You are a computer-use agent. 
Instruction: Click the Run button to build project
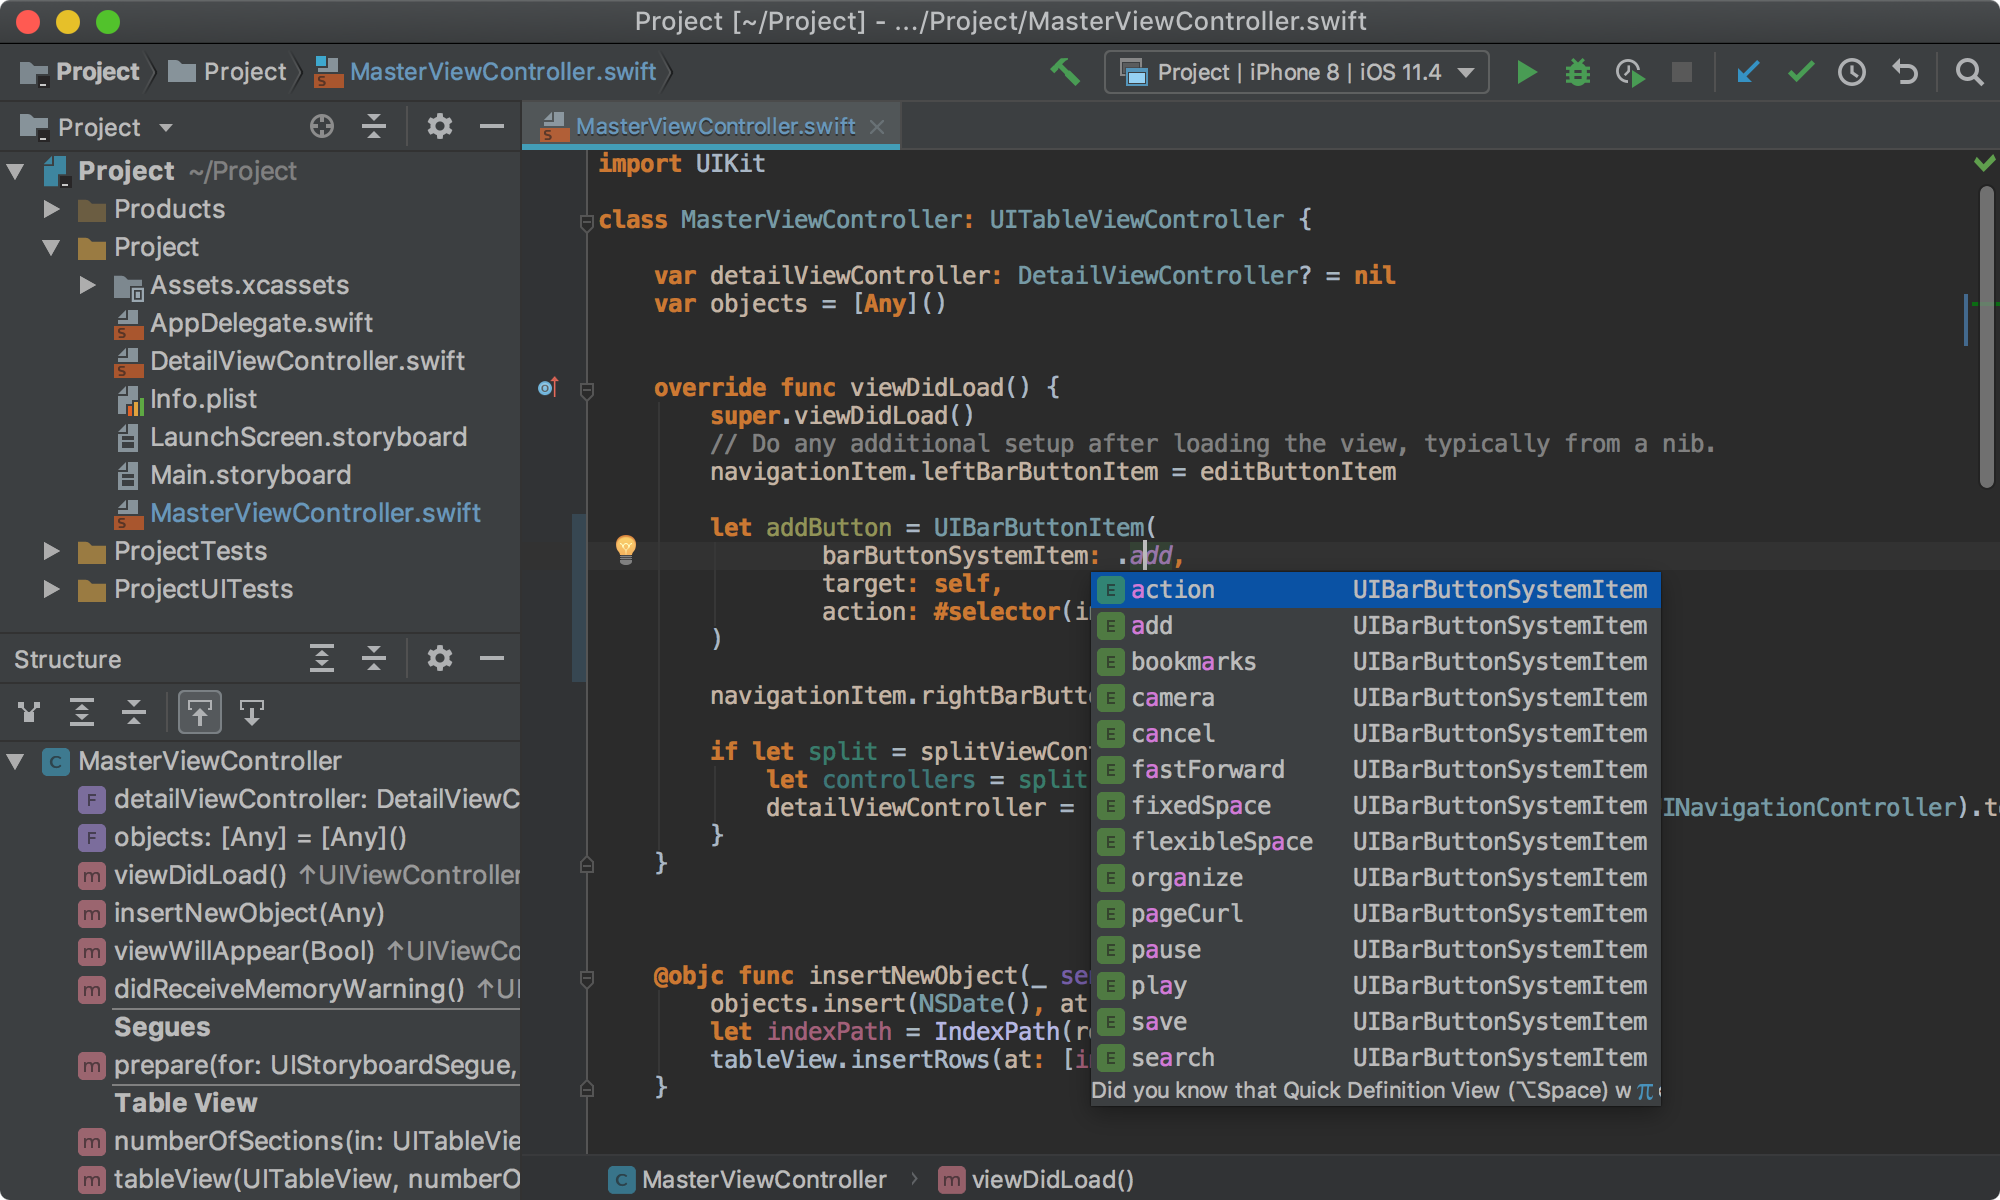pyautogui.click(x=1526, y=70)
